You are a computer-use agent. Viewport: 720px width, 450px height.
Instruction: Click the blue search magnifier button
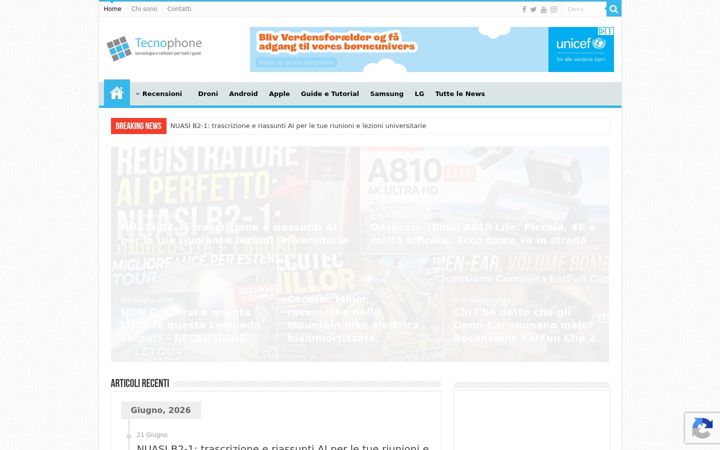pos(613,9)
